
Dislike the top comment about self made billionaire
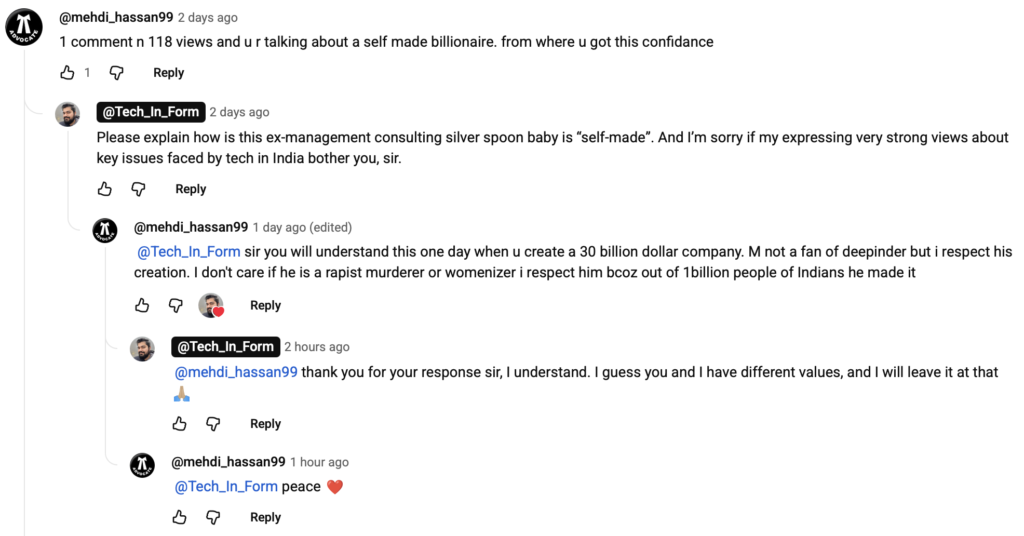[117, 73]
